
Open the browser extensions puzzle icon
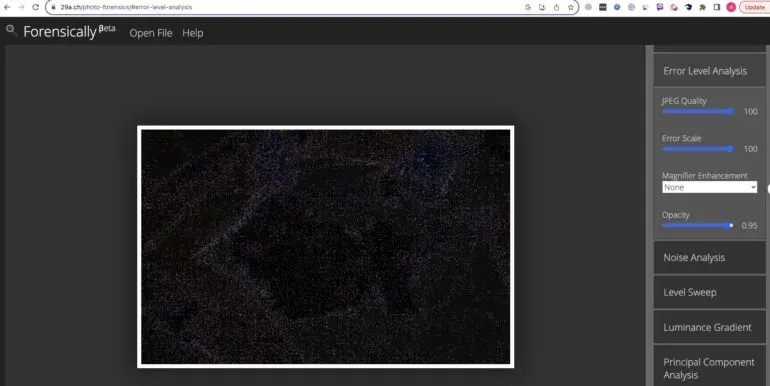click(x=703, y=7)
